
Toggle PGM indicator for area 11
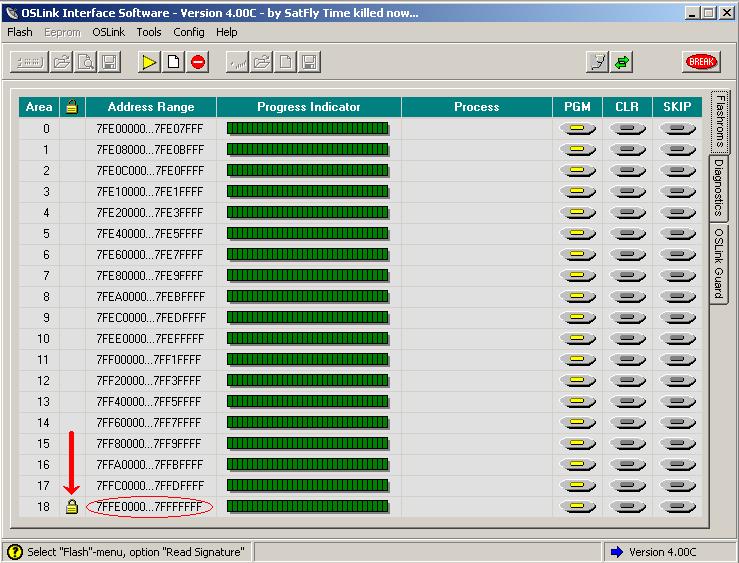pyautogui.click(x=577, y=360)
